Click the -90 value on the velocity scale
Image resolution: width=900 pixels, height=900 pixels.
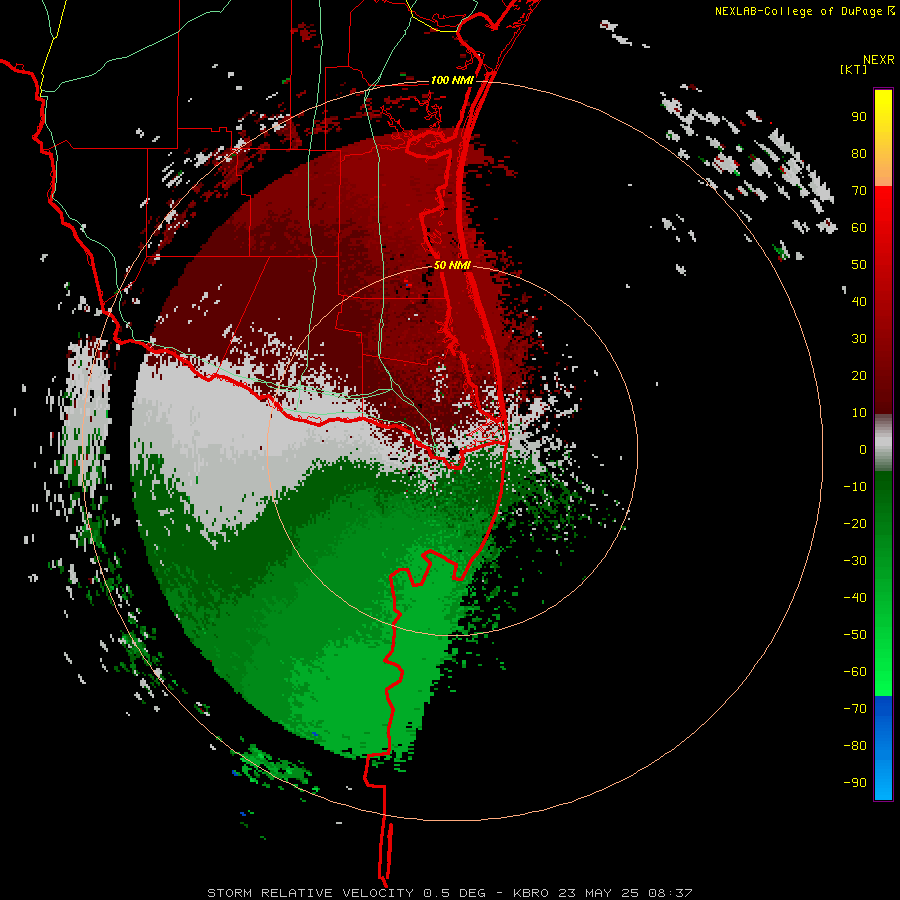[855, 783]
